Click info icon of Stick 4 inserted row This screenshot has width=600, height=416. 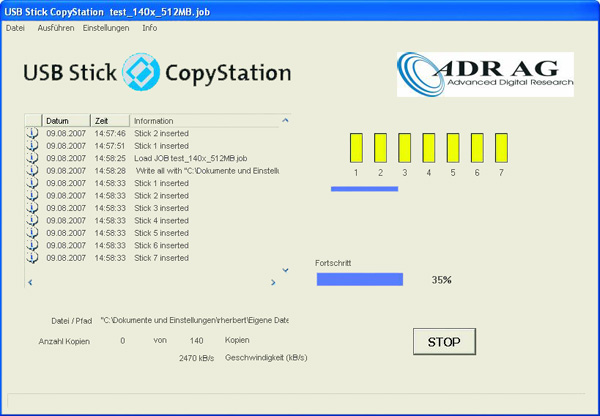33,220
